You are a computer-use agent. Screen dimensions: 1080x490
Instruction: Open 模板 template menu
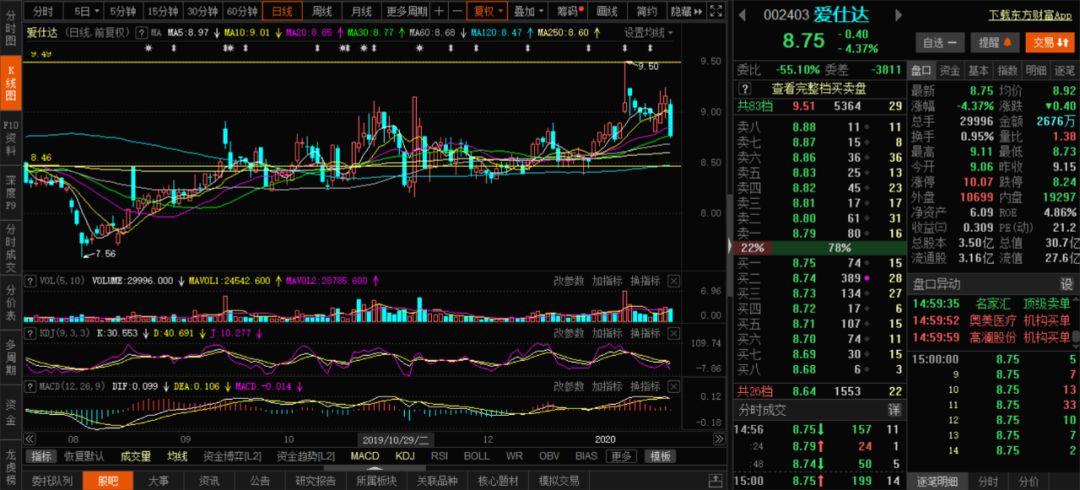click(659, 456)
